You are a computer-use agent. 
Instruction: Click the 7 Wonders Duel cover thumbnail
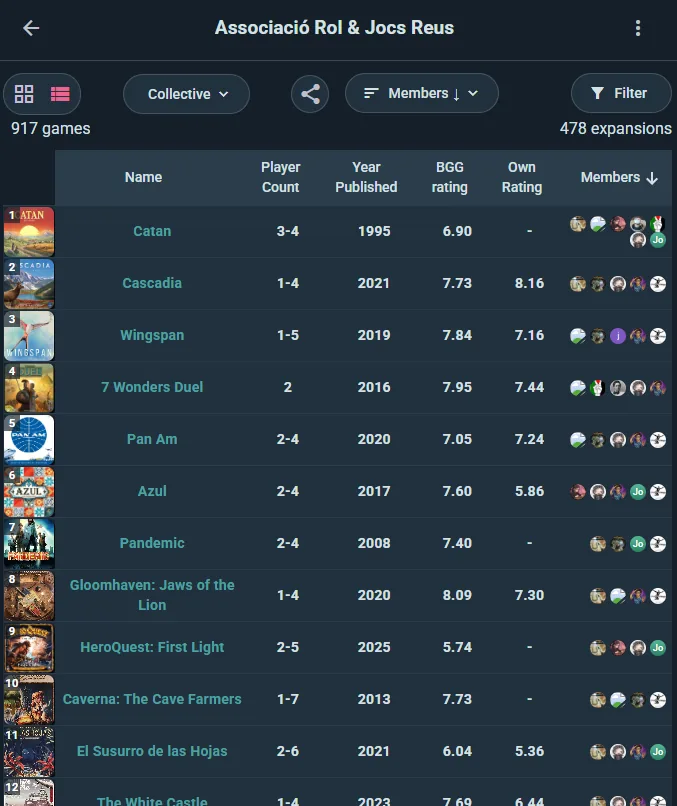[29, 388]
